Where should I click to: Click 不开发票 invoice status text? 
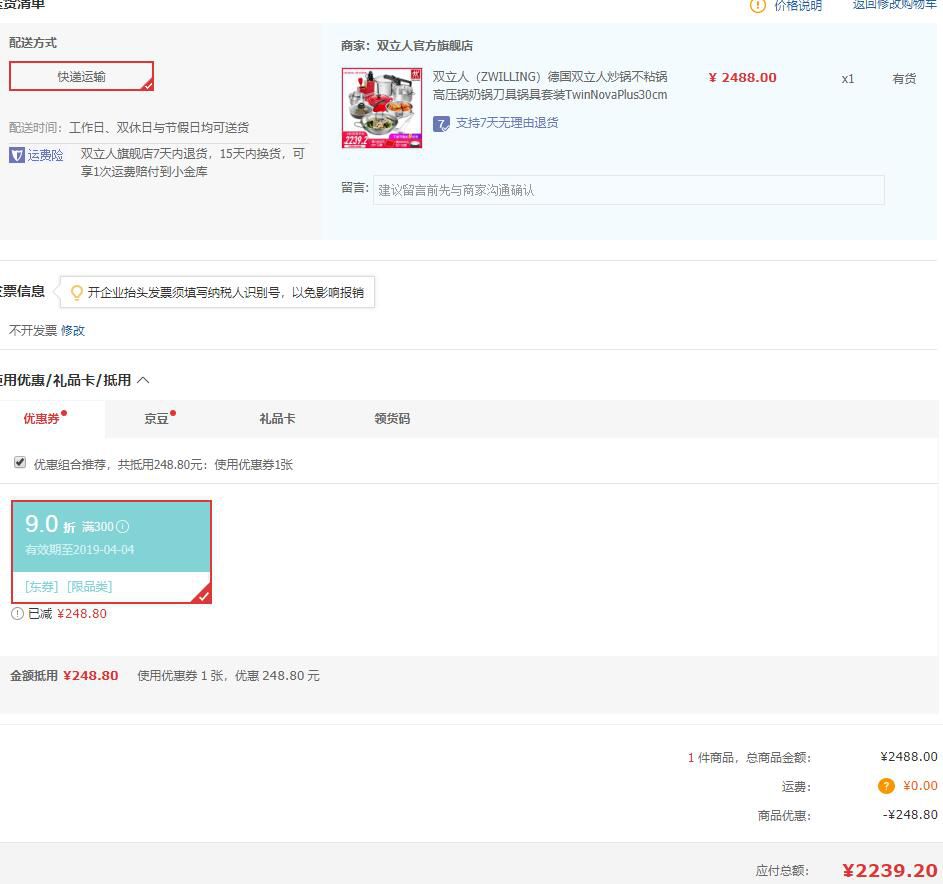pyautogui.click(x=33, y=330)
